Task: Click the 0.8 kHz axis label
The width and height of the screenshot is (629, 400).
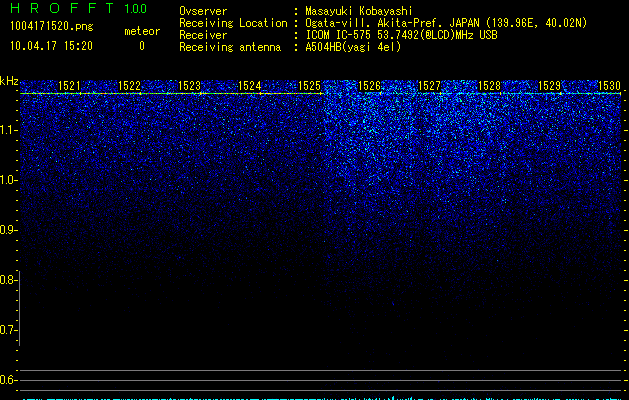Action: click(8, 280)
